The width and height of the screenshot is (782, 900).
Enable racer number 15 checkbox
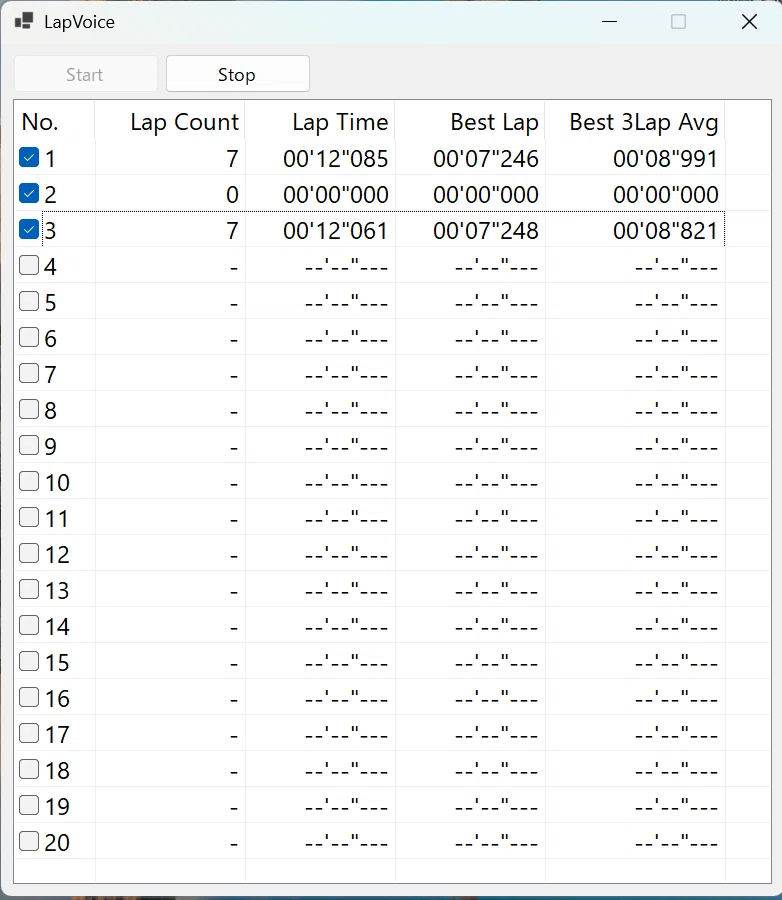pyautogui.click(x=29, y=661)
